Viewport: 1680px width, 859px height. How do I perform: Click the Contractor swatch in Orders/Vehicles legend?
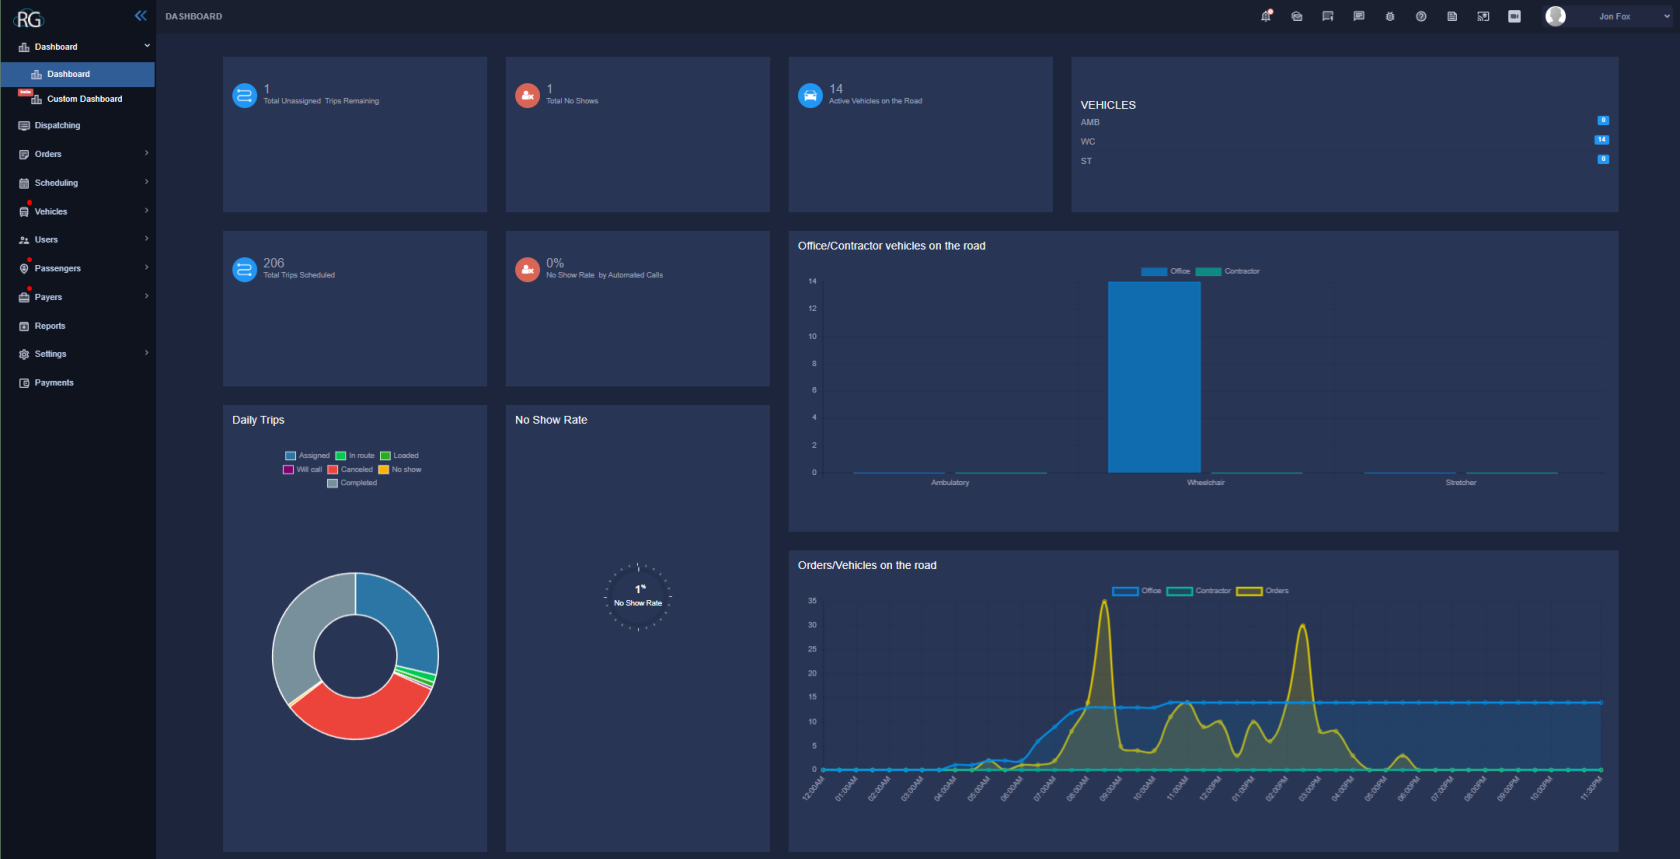1180,591
